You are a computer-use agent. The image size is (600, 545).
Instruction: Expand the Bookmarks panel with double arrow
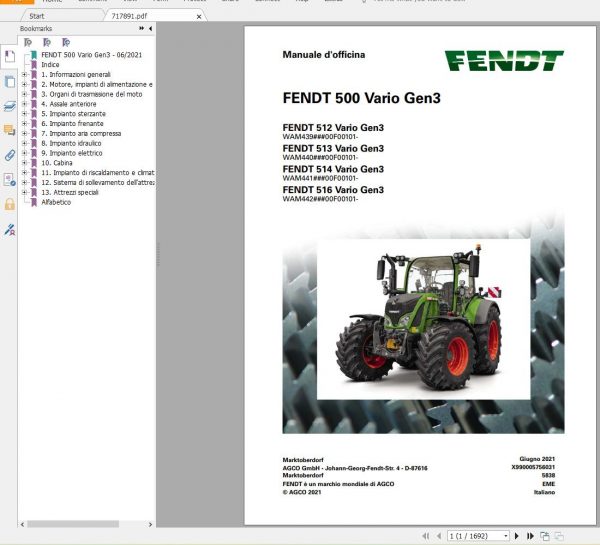tap(142, 28)
